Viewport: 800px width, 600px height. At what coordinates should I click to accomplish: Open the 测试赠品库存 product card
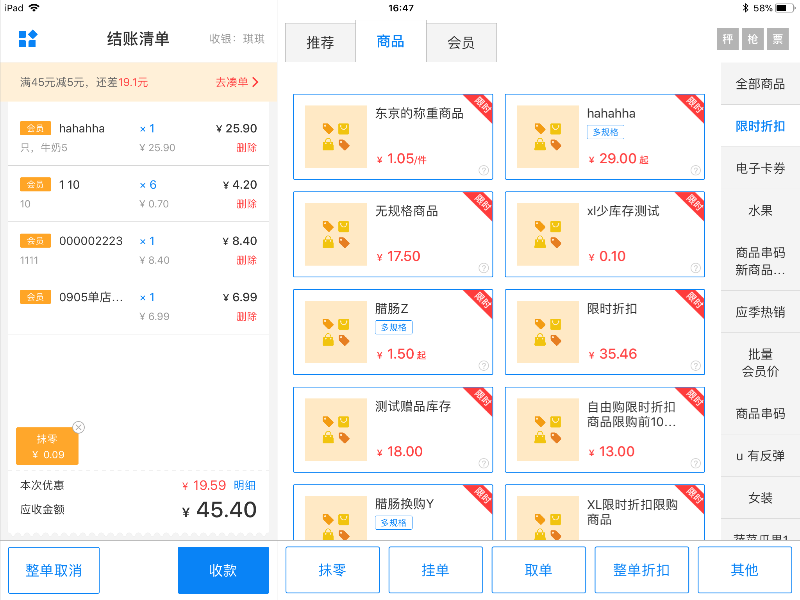[393, 430]
